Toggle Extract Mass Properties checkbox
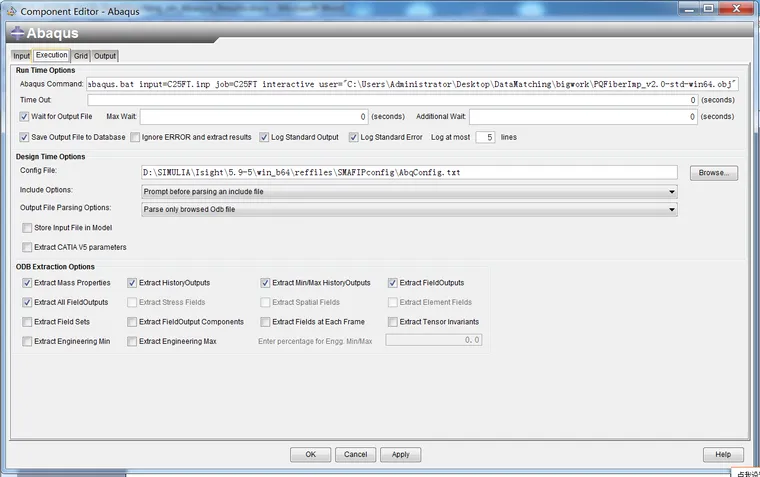 (x=27, y=283)
